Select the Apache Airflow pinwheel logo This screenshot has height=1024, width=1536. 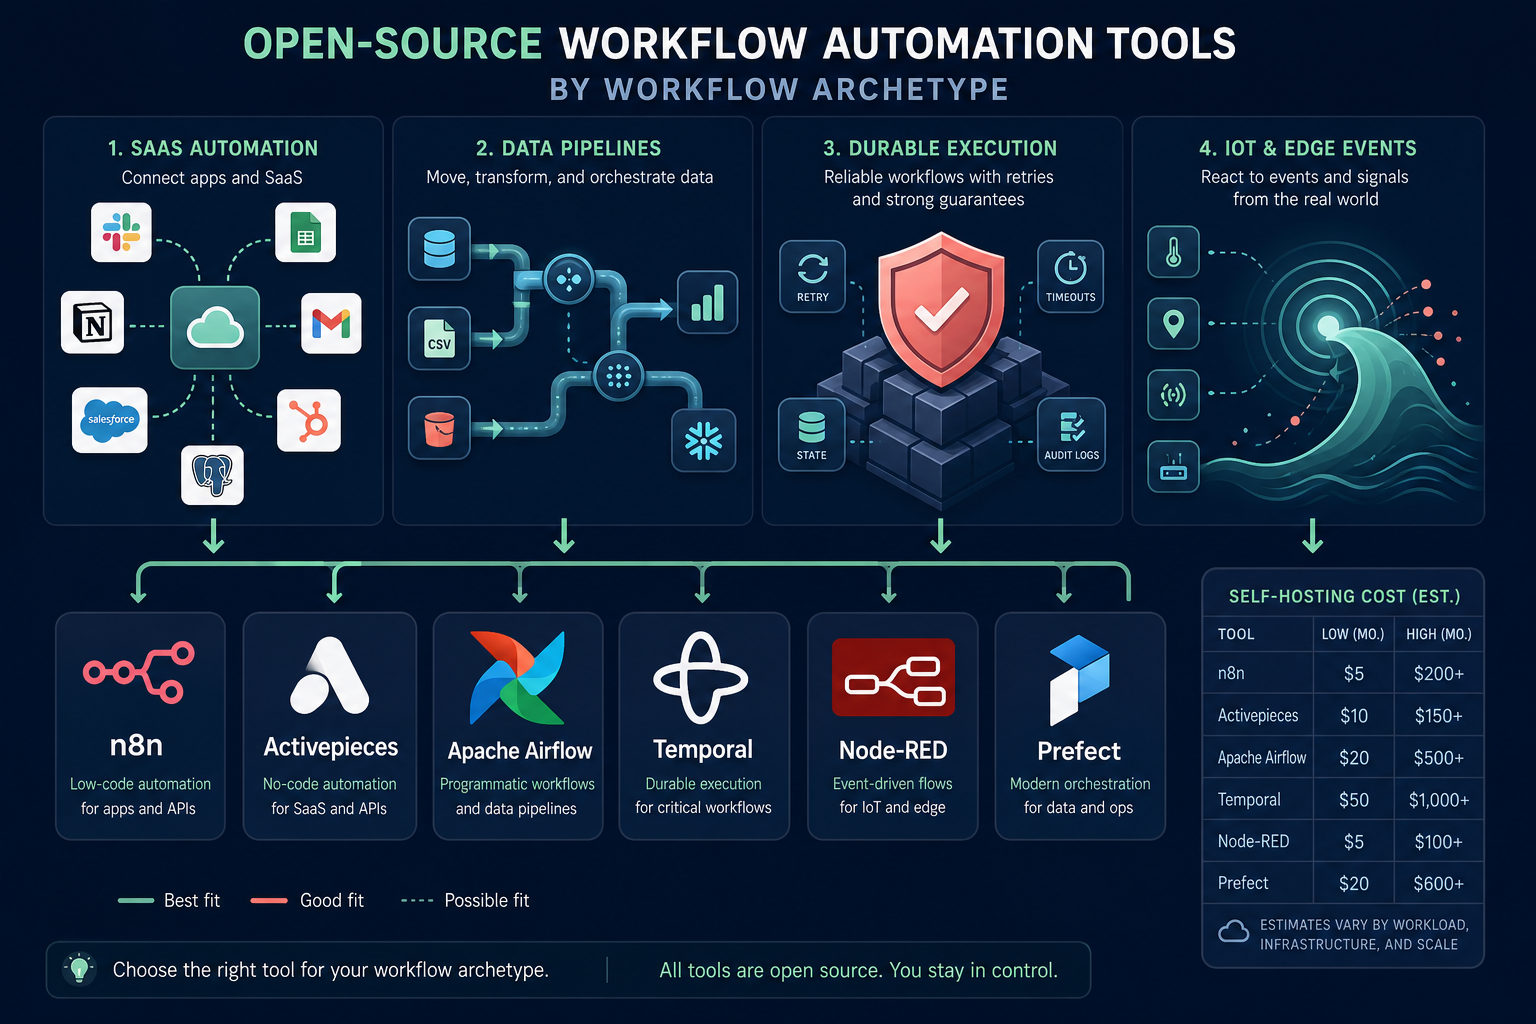(x=517, y=678)
